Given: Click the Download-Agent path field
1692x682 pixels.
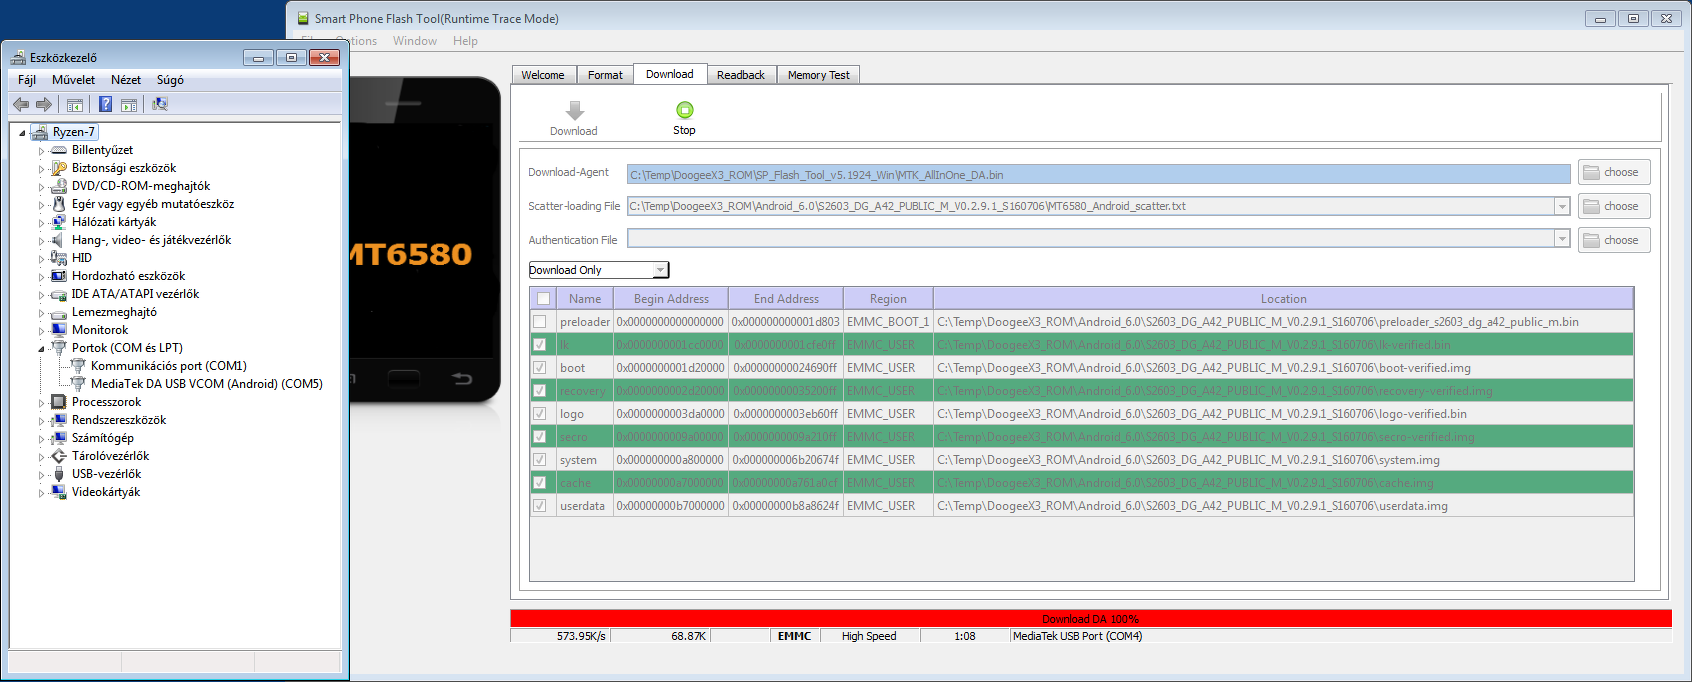Looking at the screenshot, I should point(1099,174).
